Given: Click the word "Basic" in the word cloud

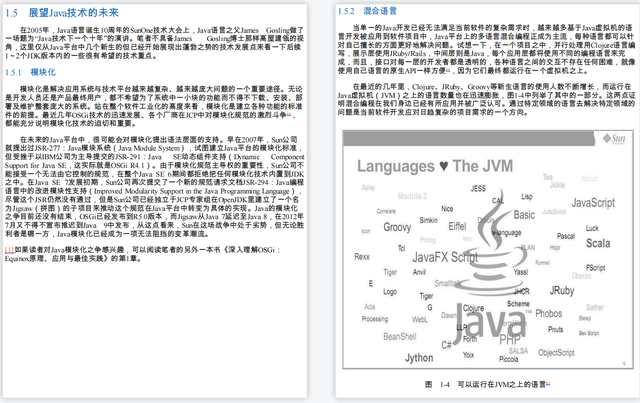Looking at the screenshot, I should click(x=524, y=215).
